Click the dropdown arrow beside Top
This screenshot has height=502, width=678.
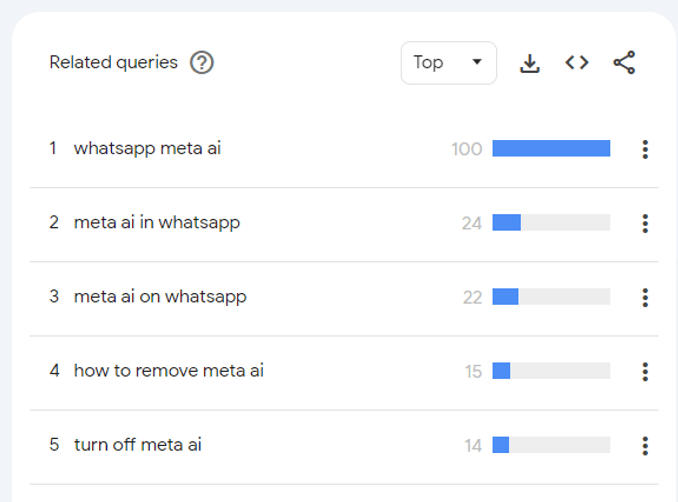click(477, 62)
